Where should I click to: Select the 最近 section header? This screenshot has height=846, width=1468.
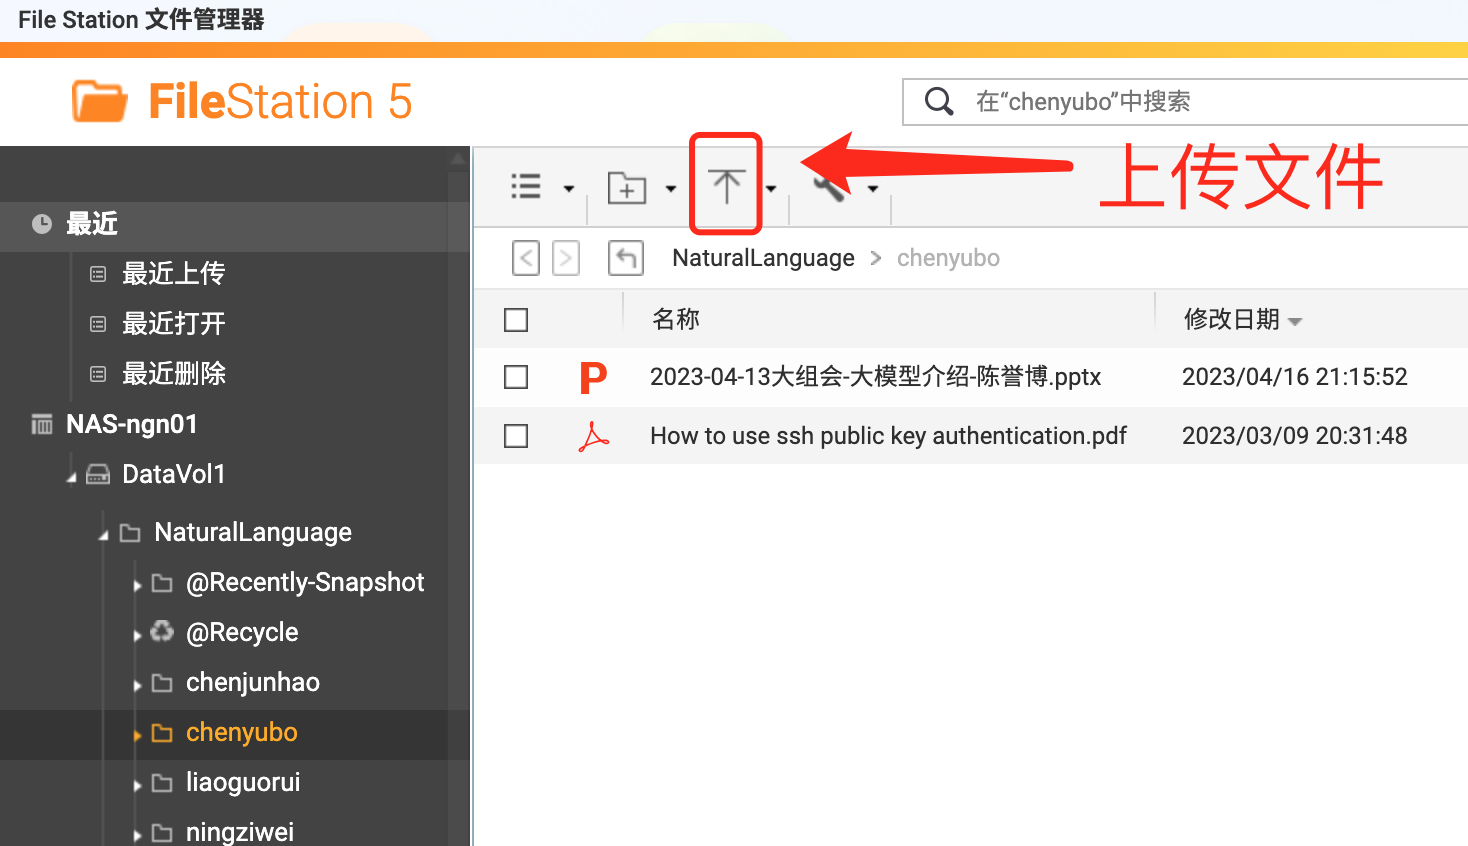92,224
